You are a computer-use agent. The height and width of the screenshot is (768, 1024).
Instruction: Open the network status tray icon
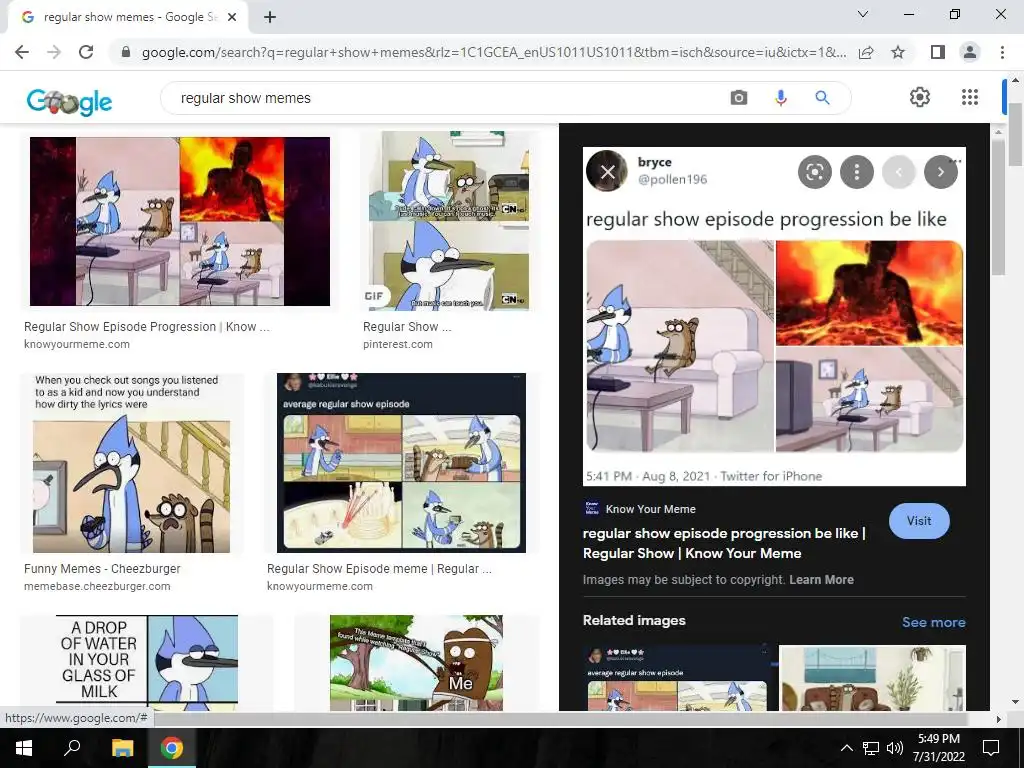[x=871, y=748]
